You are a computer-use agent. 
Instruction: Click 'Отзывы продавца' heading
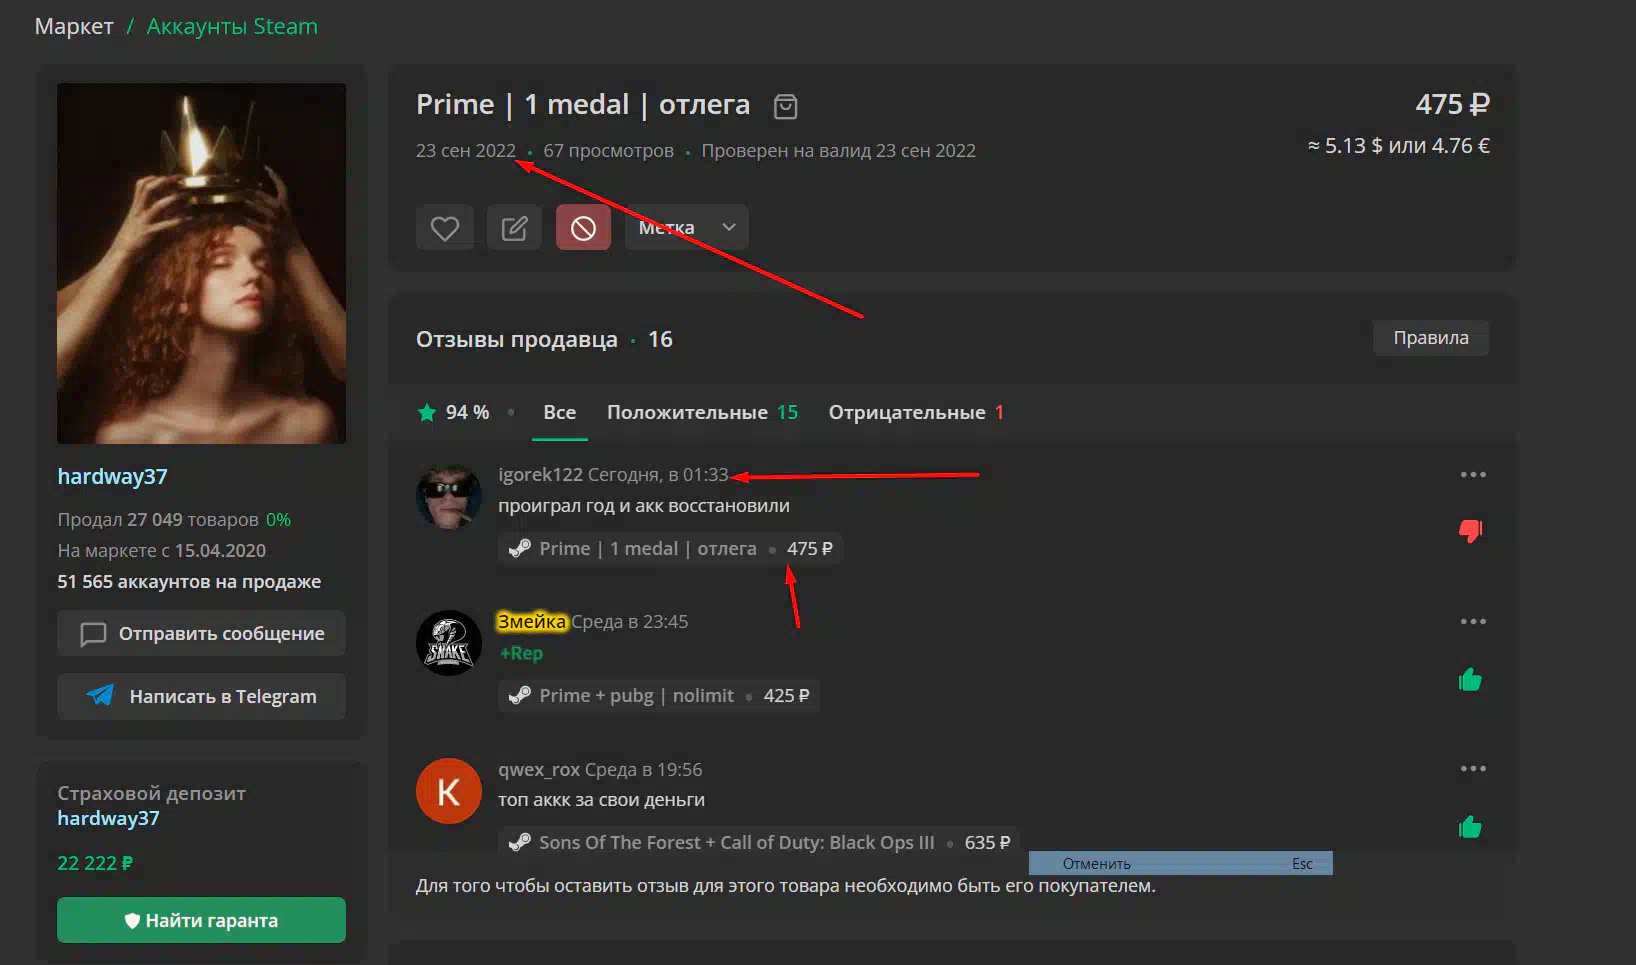click(x=517, y=339)
